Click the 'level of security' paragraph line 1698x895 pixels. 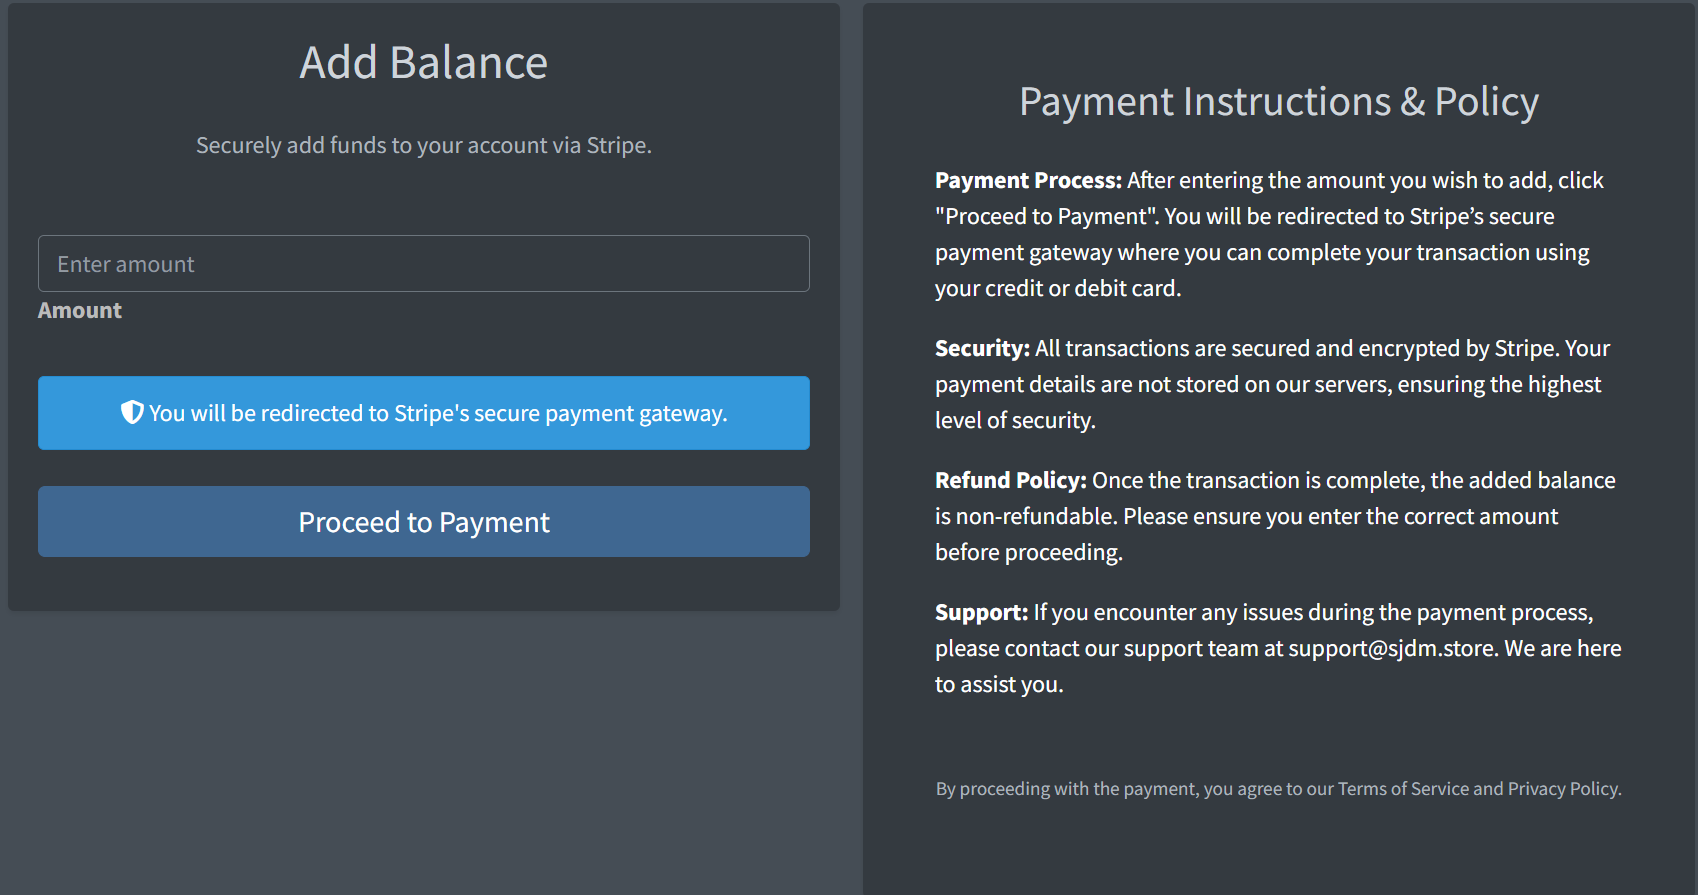point(1015,420)
